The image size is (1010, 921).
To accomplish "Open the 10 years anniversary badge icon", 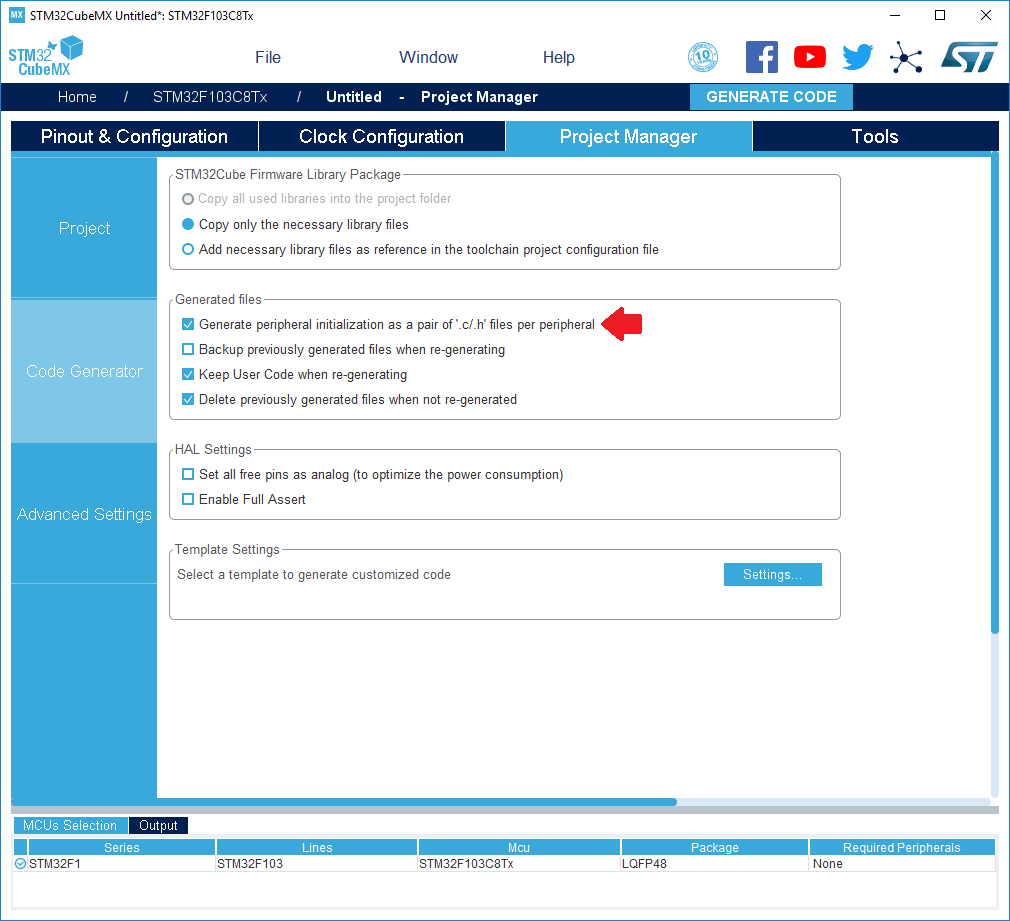I will pyautogui.click(x=703, y=57).
